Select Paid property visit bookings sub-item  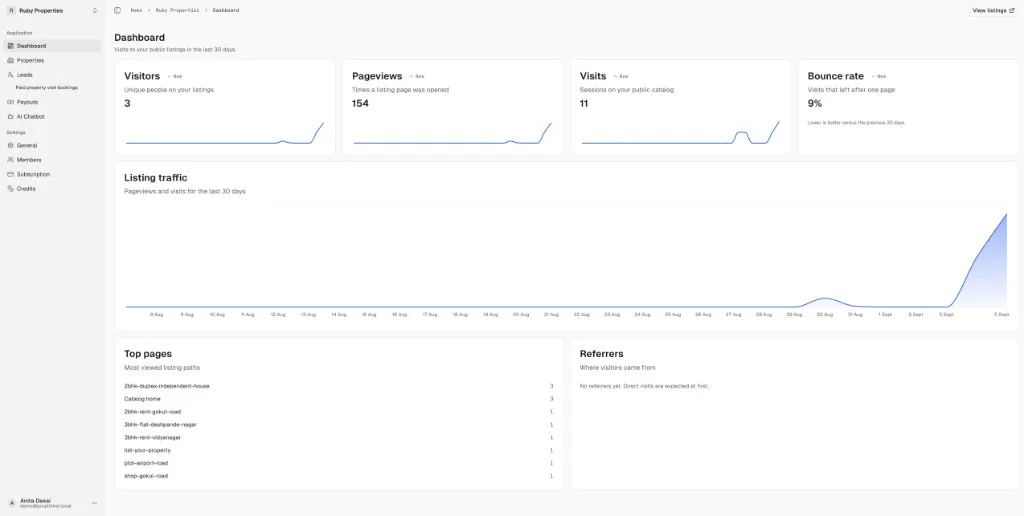[x=46, y=88]
